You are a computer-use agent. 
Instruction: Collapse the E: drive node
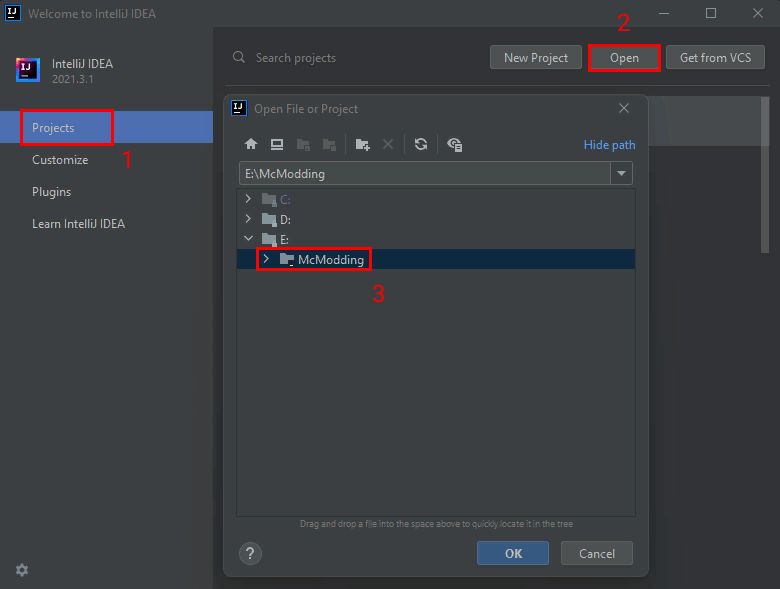click(x=248, y=239)
